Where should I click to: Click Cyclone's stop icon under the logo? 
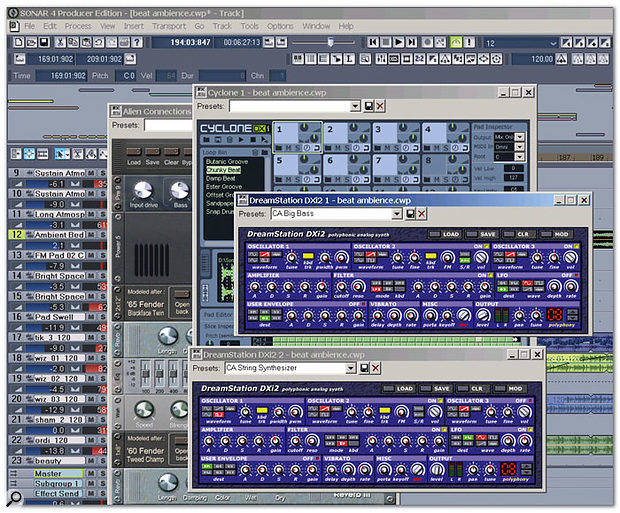coord(253,140)
